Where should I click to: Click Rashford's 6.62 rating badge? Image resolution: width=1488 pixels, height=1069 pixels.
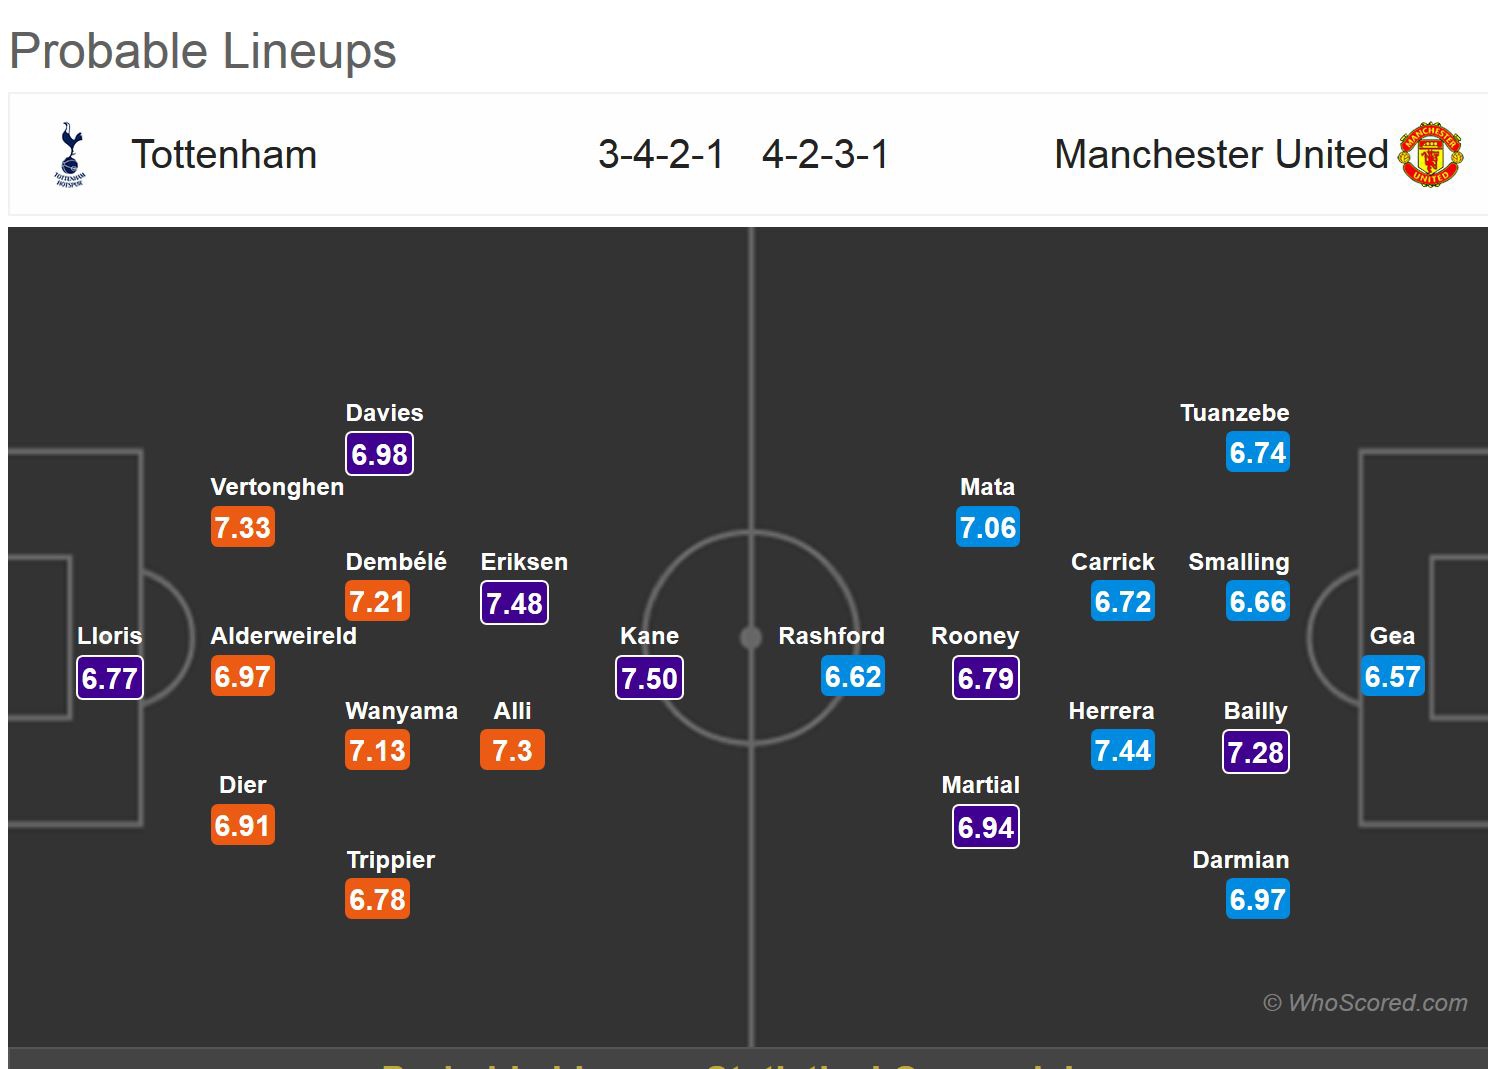(853, 677)
